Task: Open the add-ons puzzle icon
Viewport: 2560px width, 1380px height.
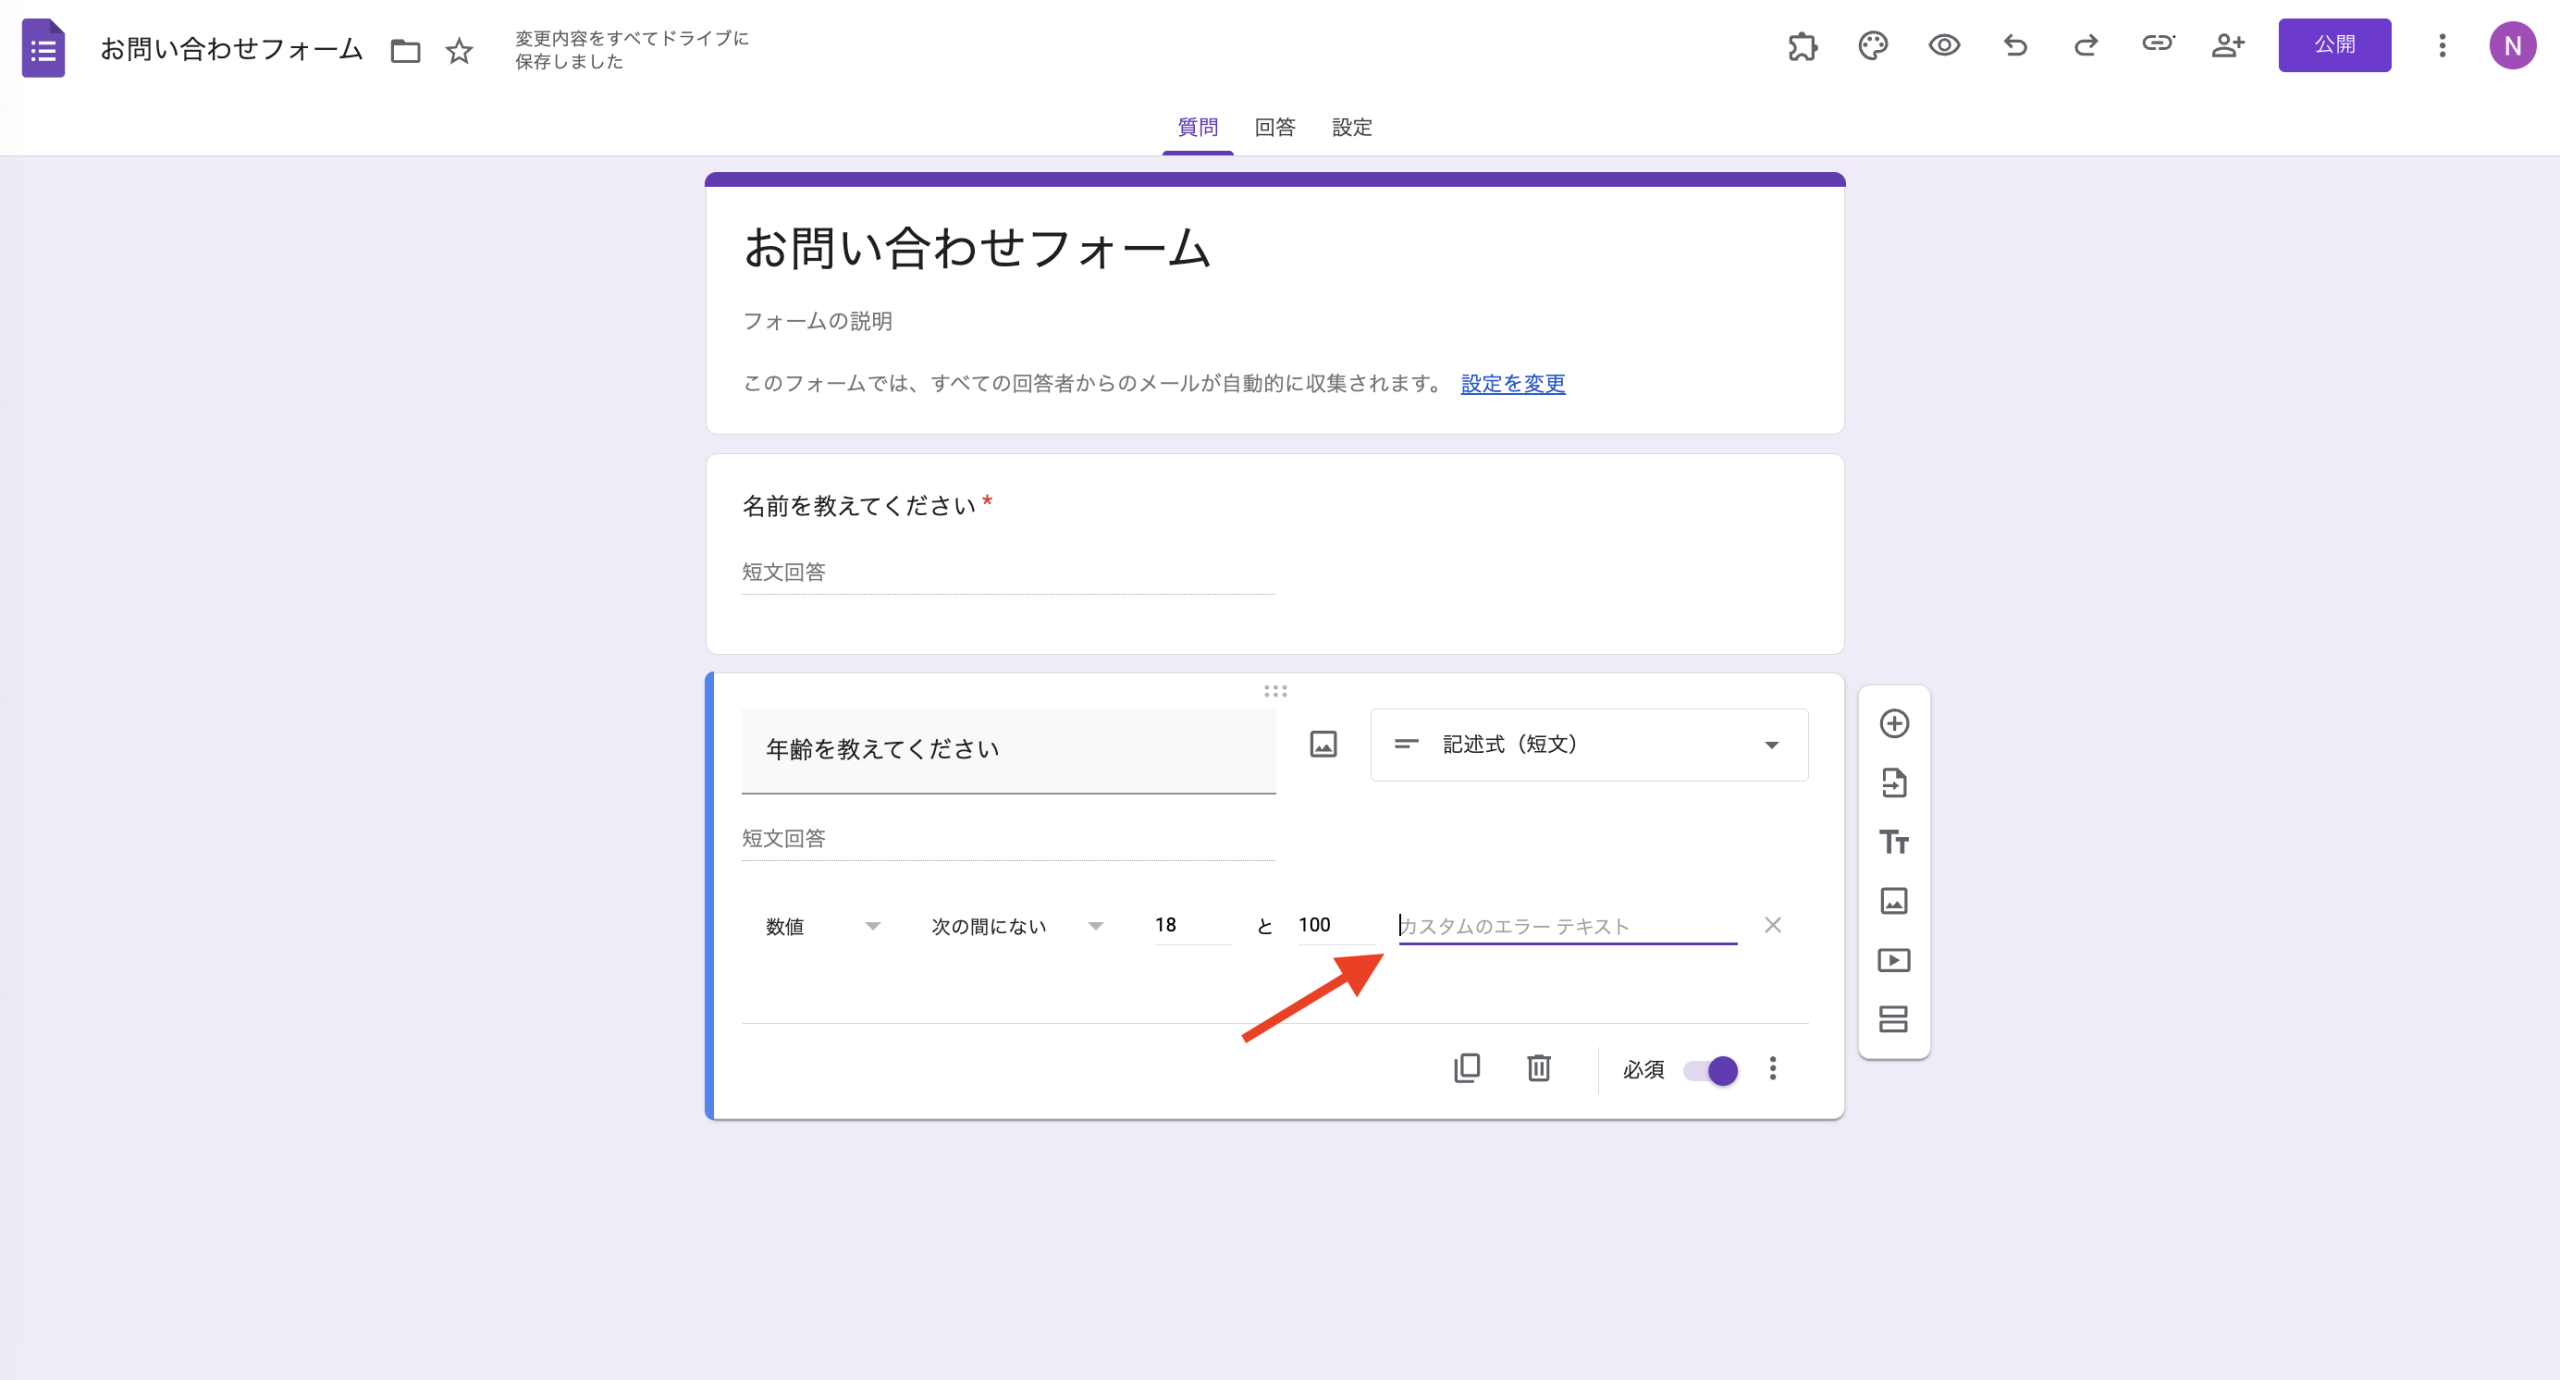Action: pos(1802,46)
